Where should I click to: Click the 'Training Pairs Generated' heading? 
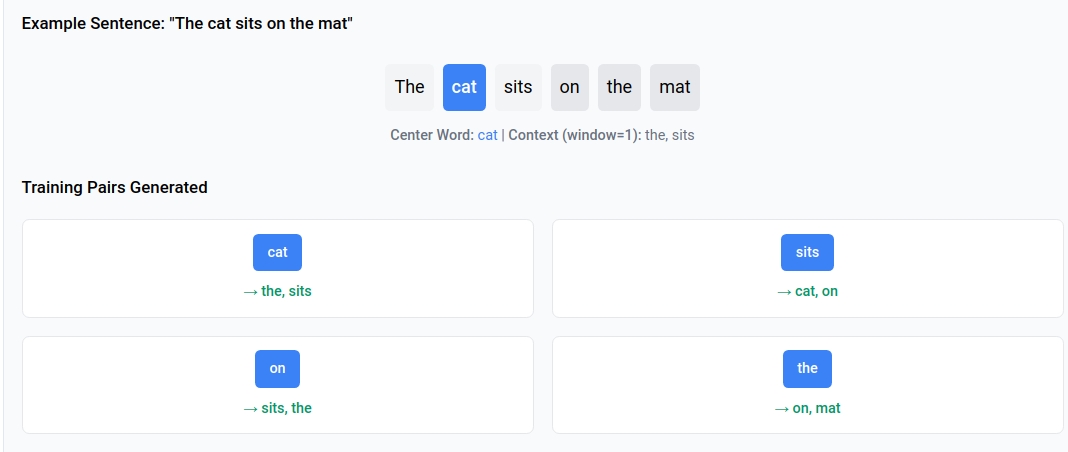click(114, 187)
